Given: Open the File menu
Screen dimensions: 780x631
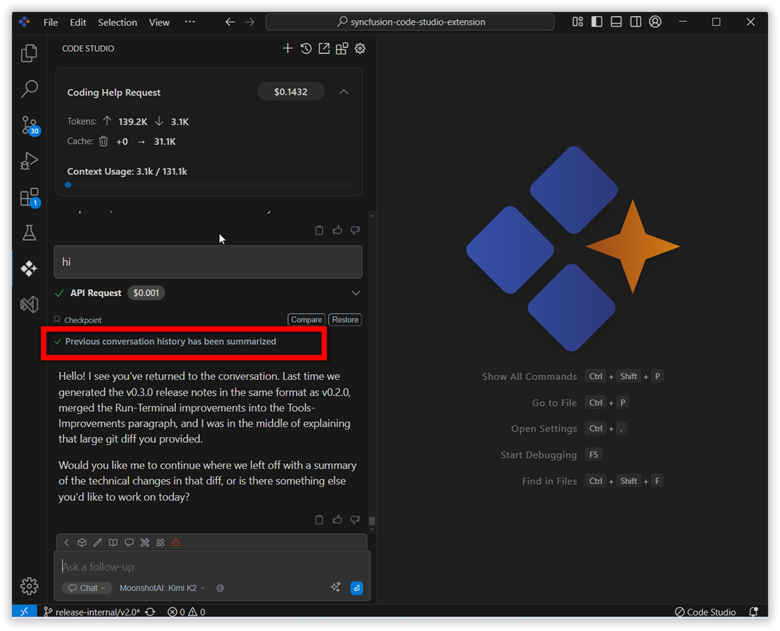Looking at the screenshot, I should coord(50,22).
